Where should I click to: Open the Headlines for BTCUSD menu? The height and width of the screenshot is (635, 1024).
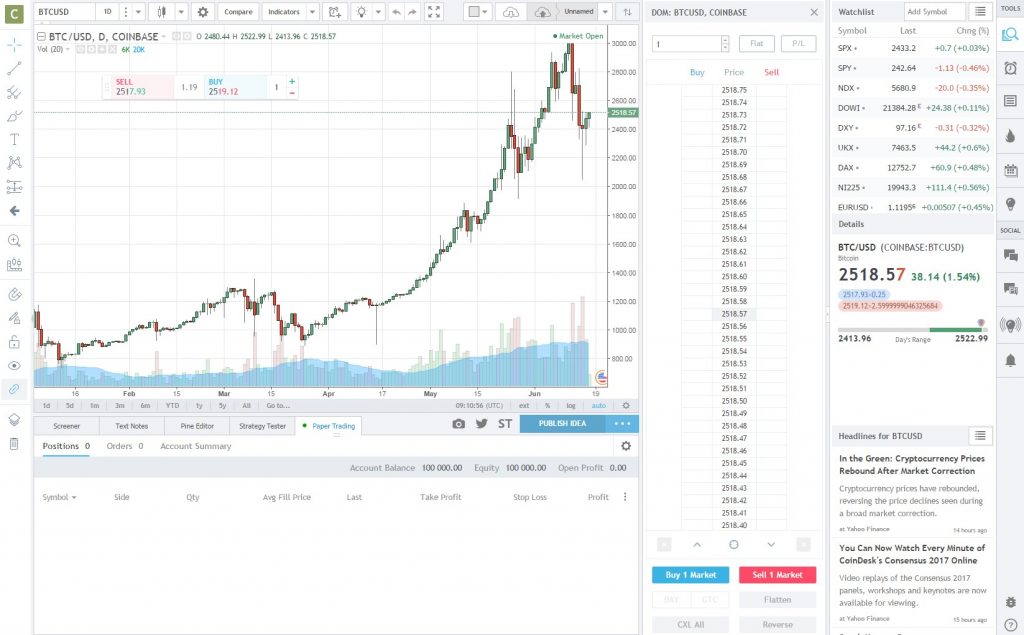[980, 436]
